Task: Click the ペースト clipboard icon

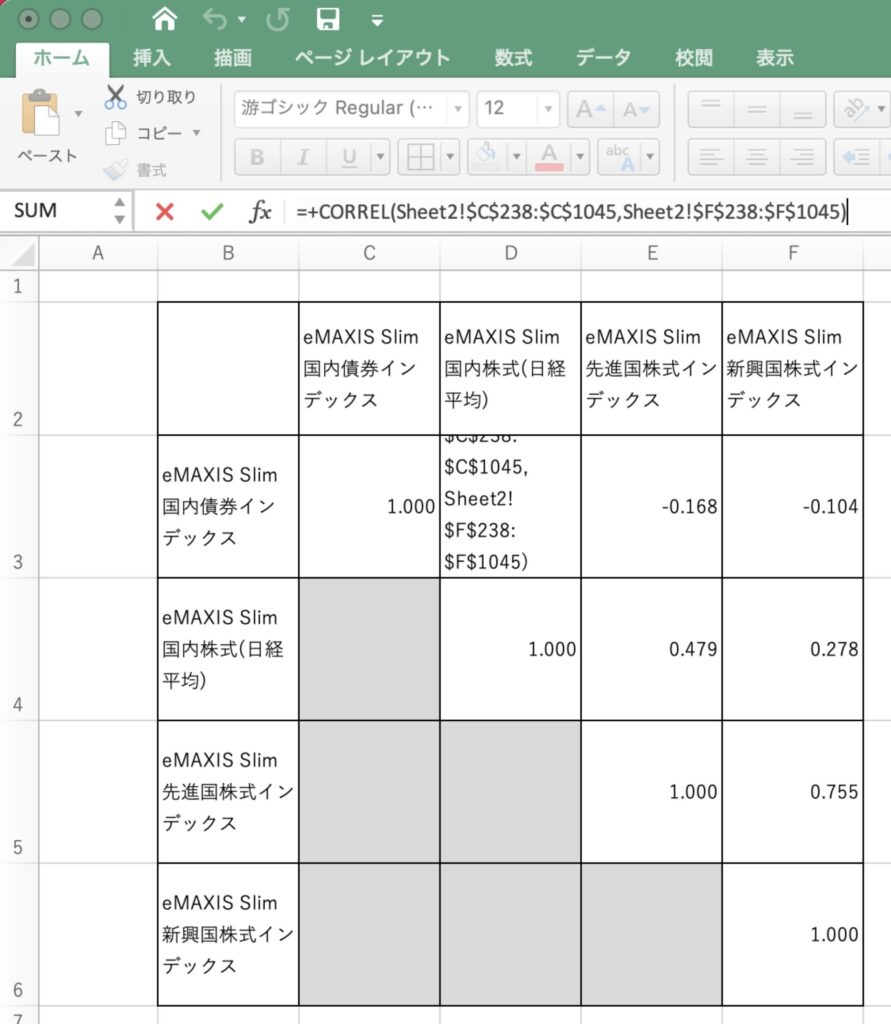Action: [40, 114]
